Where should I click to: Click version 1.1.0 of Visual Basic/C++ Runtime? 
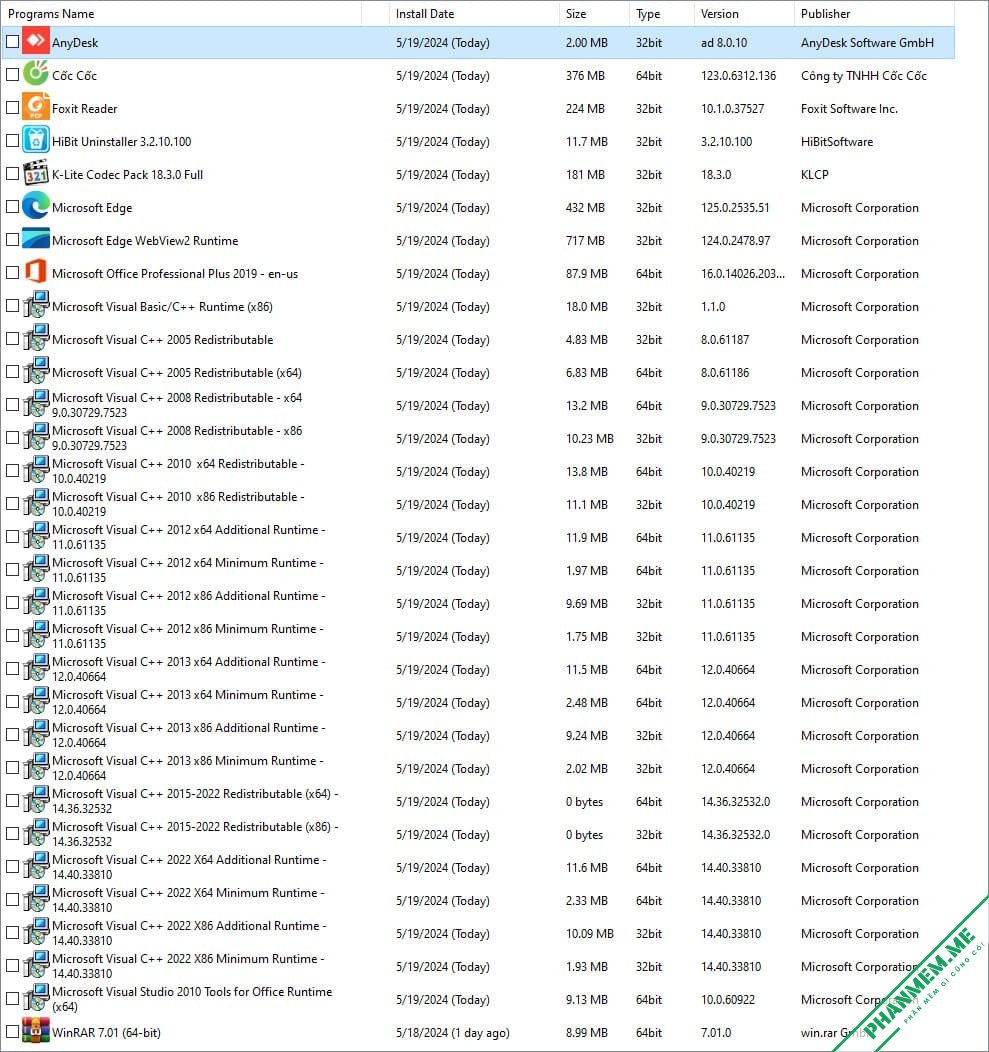(x=713, y=306)
